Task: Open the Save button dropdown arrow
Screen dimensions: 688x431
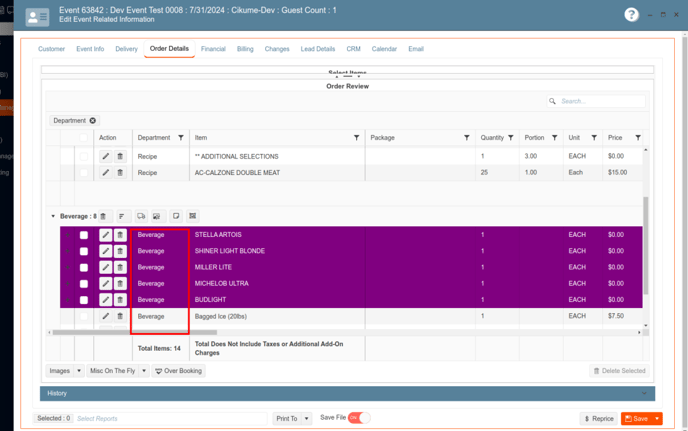Action: click(x=657, y=419)
